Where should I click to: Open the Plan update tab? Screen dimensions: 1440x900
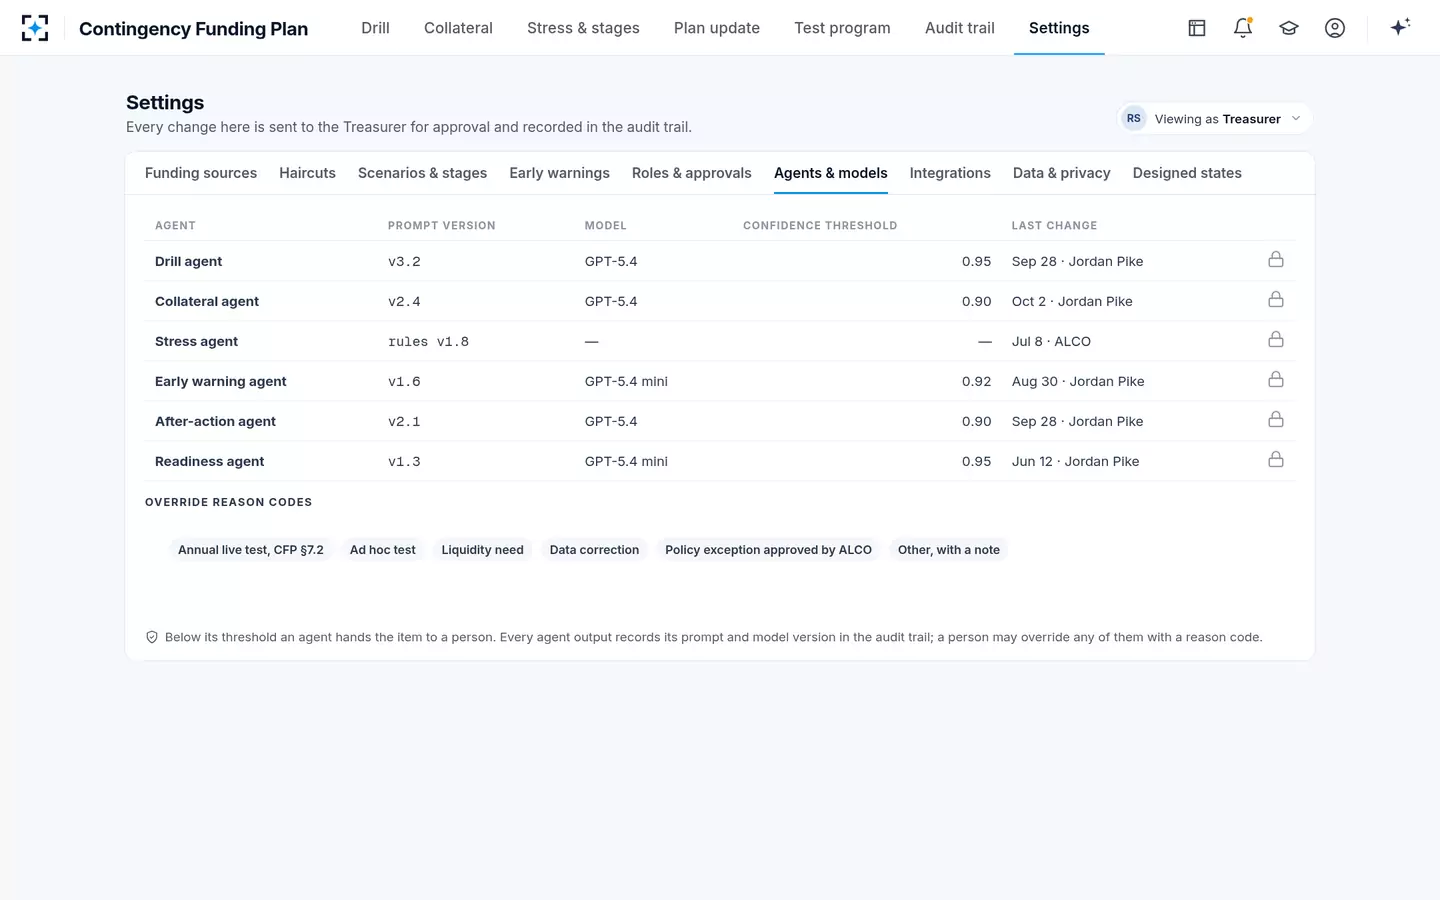coord(717,28)
